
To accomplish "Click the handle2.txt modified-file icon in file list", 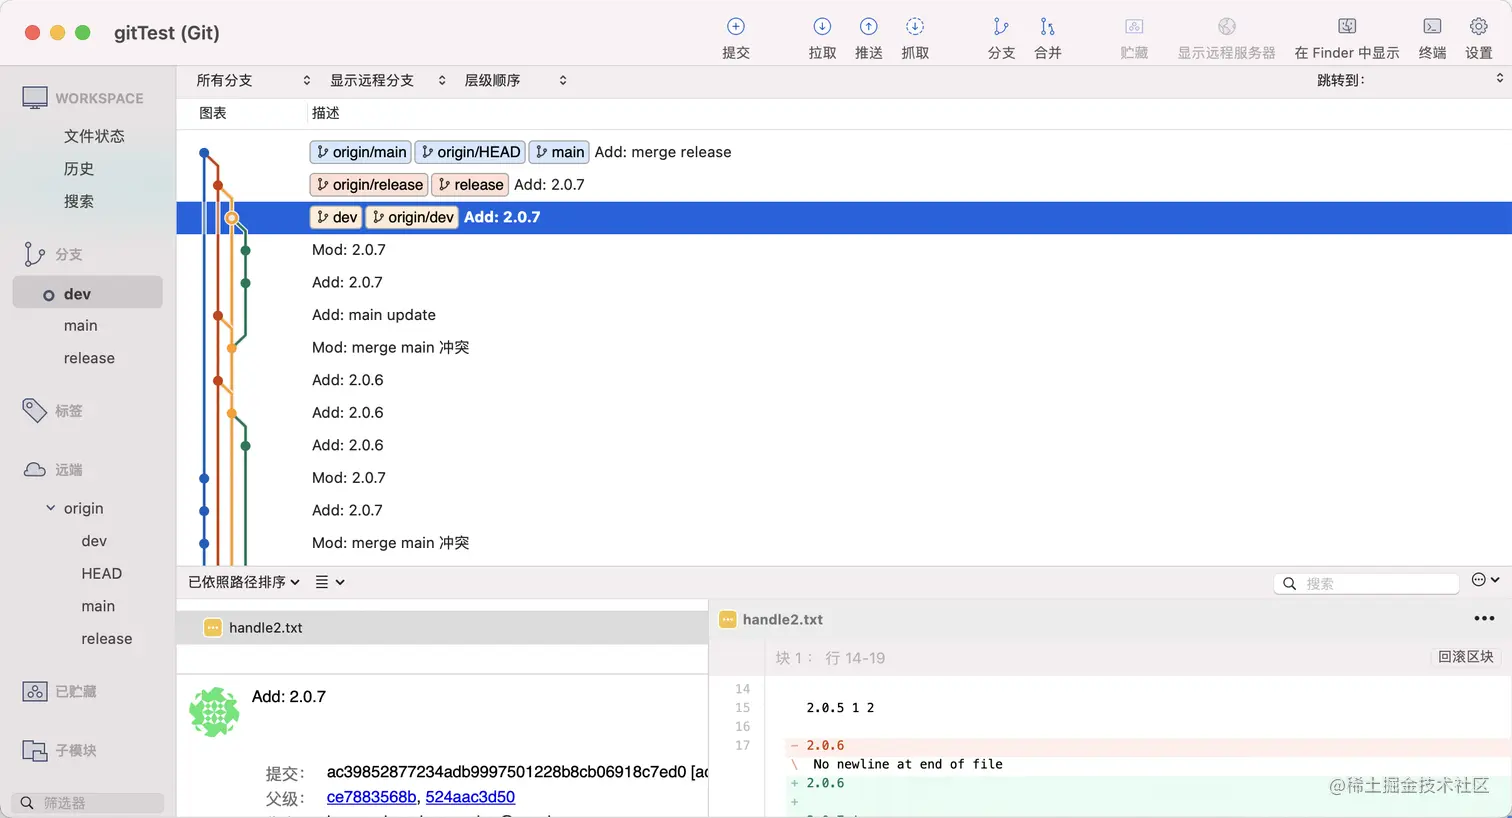I will pos(212,628).
